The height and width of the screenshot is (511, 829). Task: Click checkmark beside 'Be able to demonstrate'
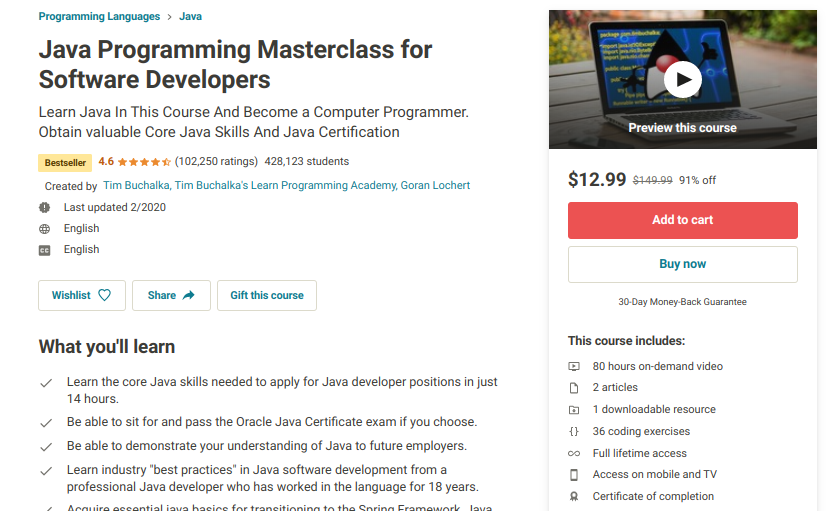46,447
